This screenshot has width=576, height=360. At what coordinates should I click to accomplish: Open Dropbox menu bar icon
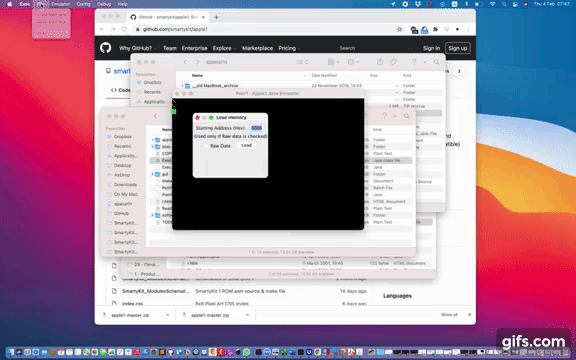(x=418, y=4)
